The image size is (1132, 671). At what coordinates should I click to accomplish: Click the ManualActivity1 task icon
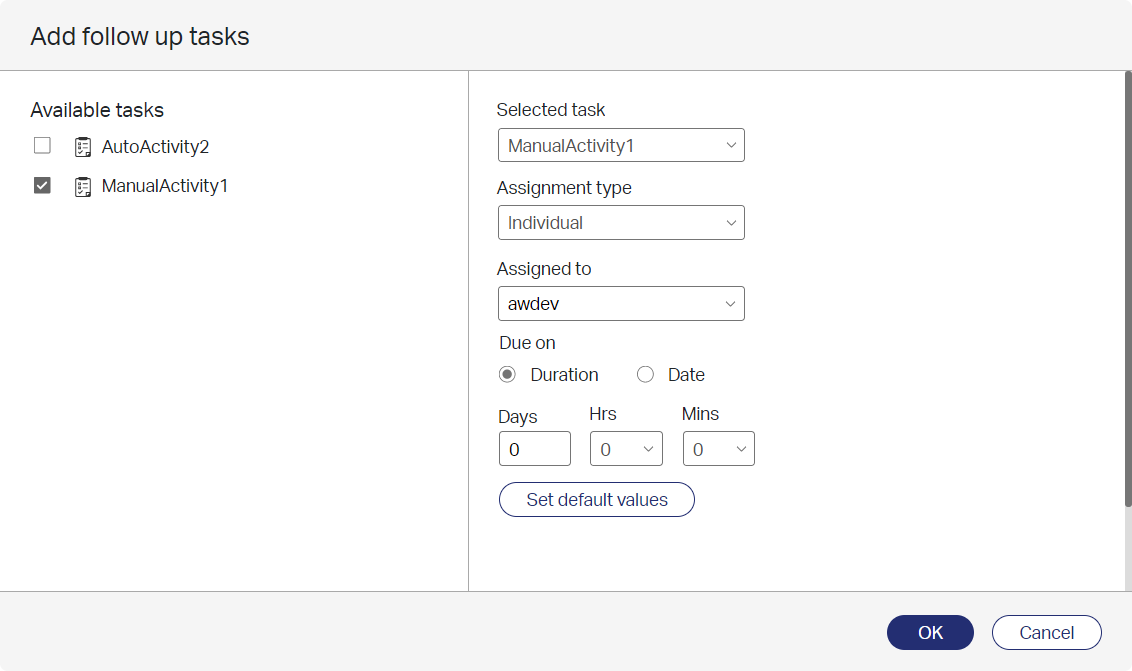pos(83,187)
